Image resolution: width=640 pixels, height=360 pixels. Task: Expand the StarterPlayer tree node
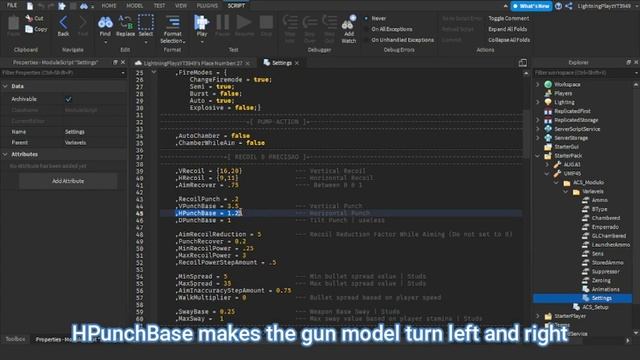coord(538,316)
